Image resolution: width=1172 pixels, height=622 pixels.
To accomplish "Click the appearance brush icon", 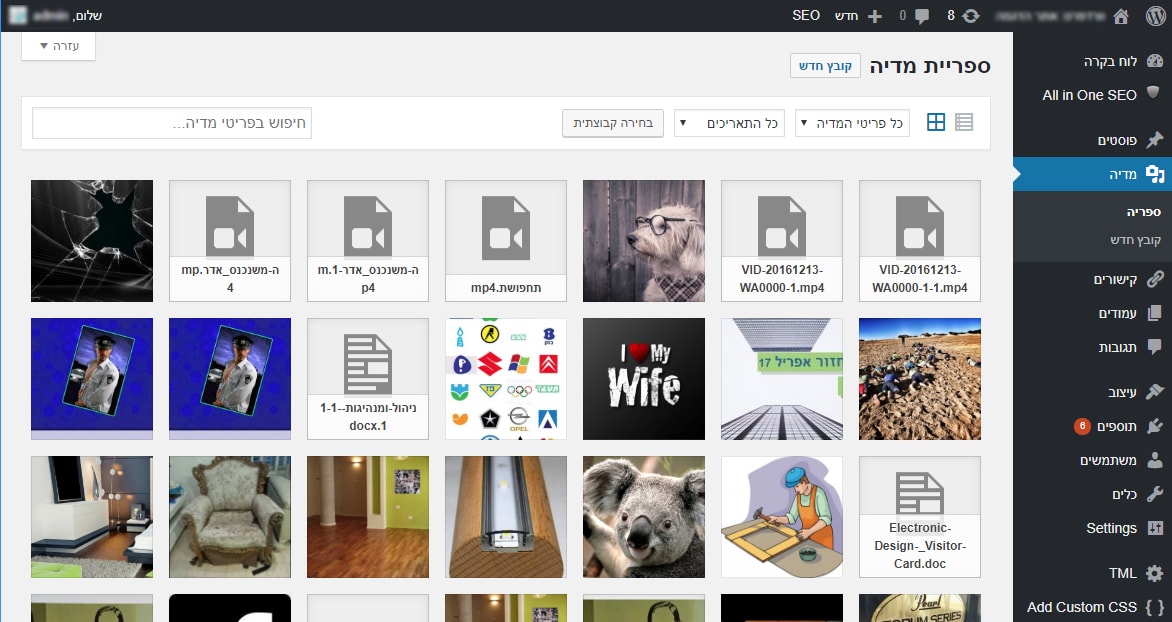I will tap(1155, 391).
